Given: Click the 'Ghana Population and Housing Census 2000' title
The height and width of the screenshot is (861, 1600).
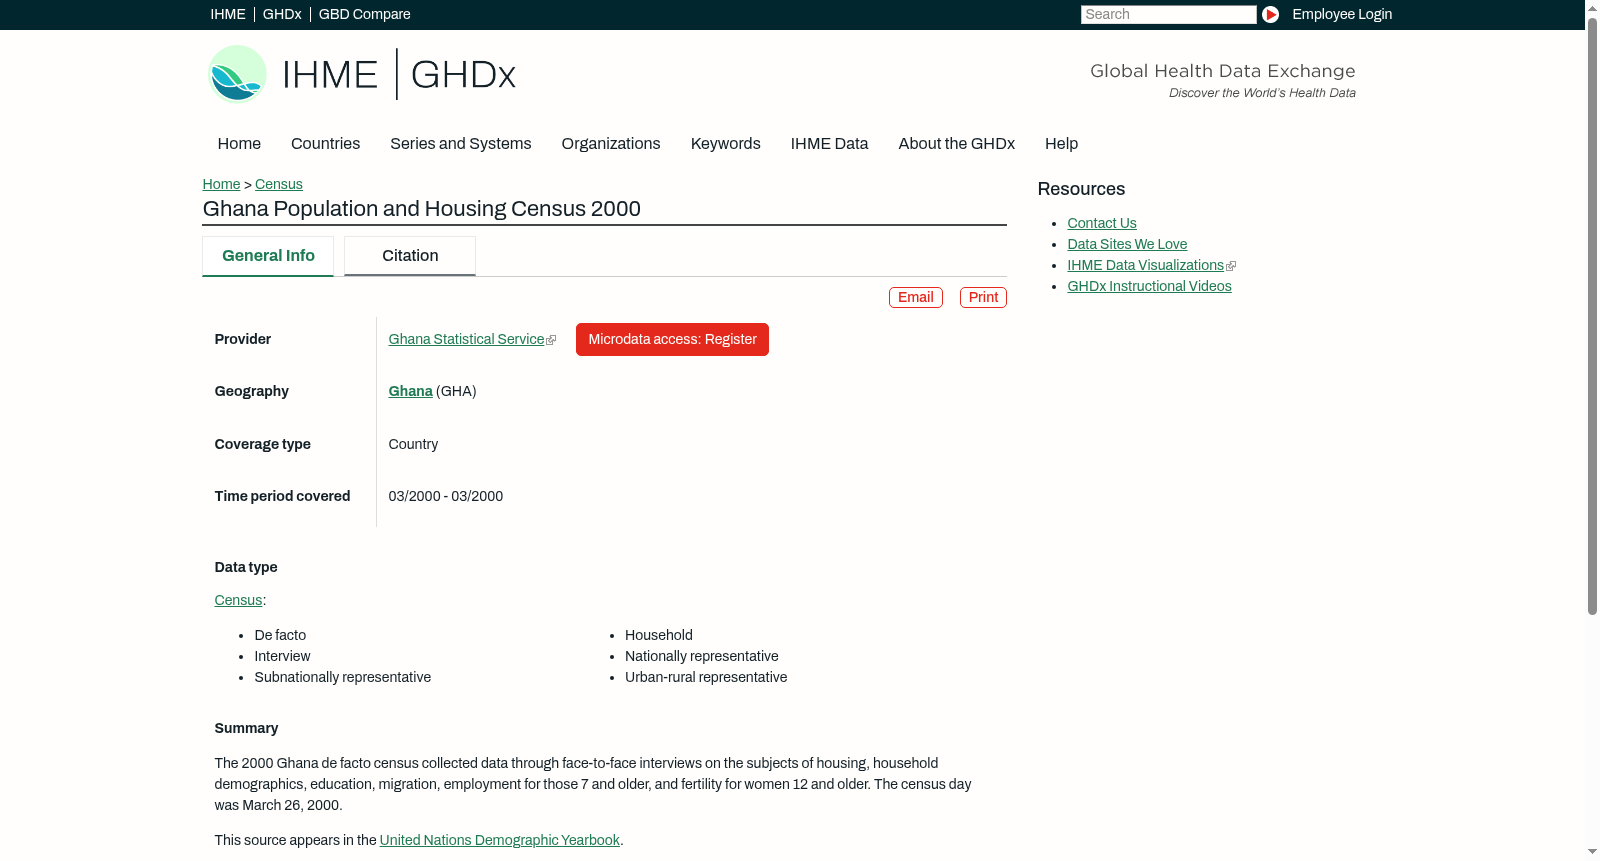Looking at the screenshot, I should point(422,208).
